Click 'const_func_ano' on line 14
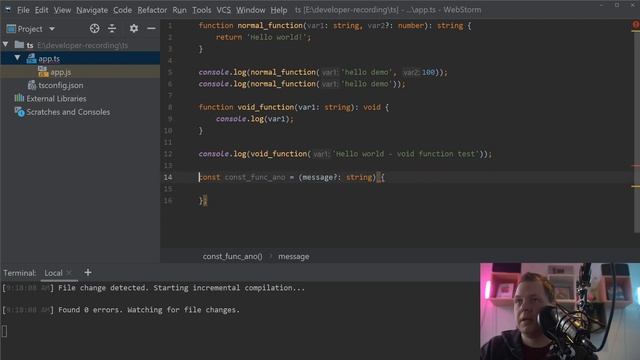This screenshot has height=360, width=640. [255, 177]
